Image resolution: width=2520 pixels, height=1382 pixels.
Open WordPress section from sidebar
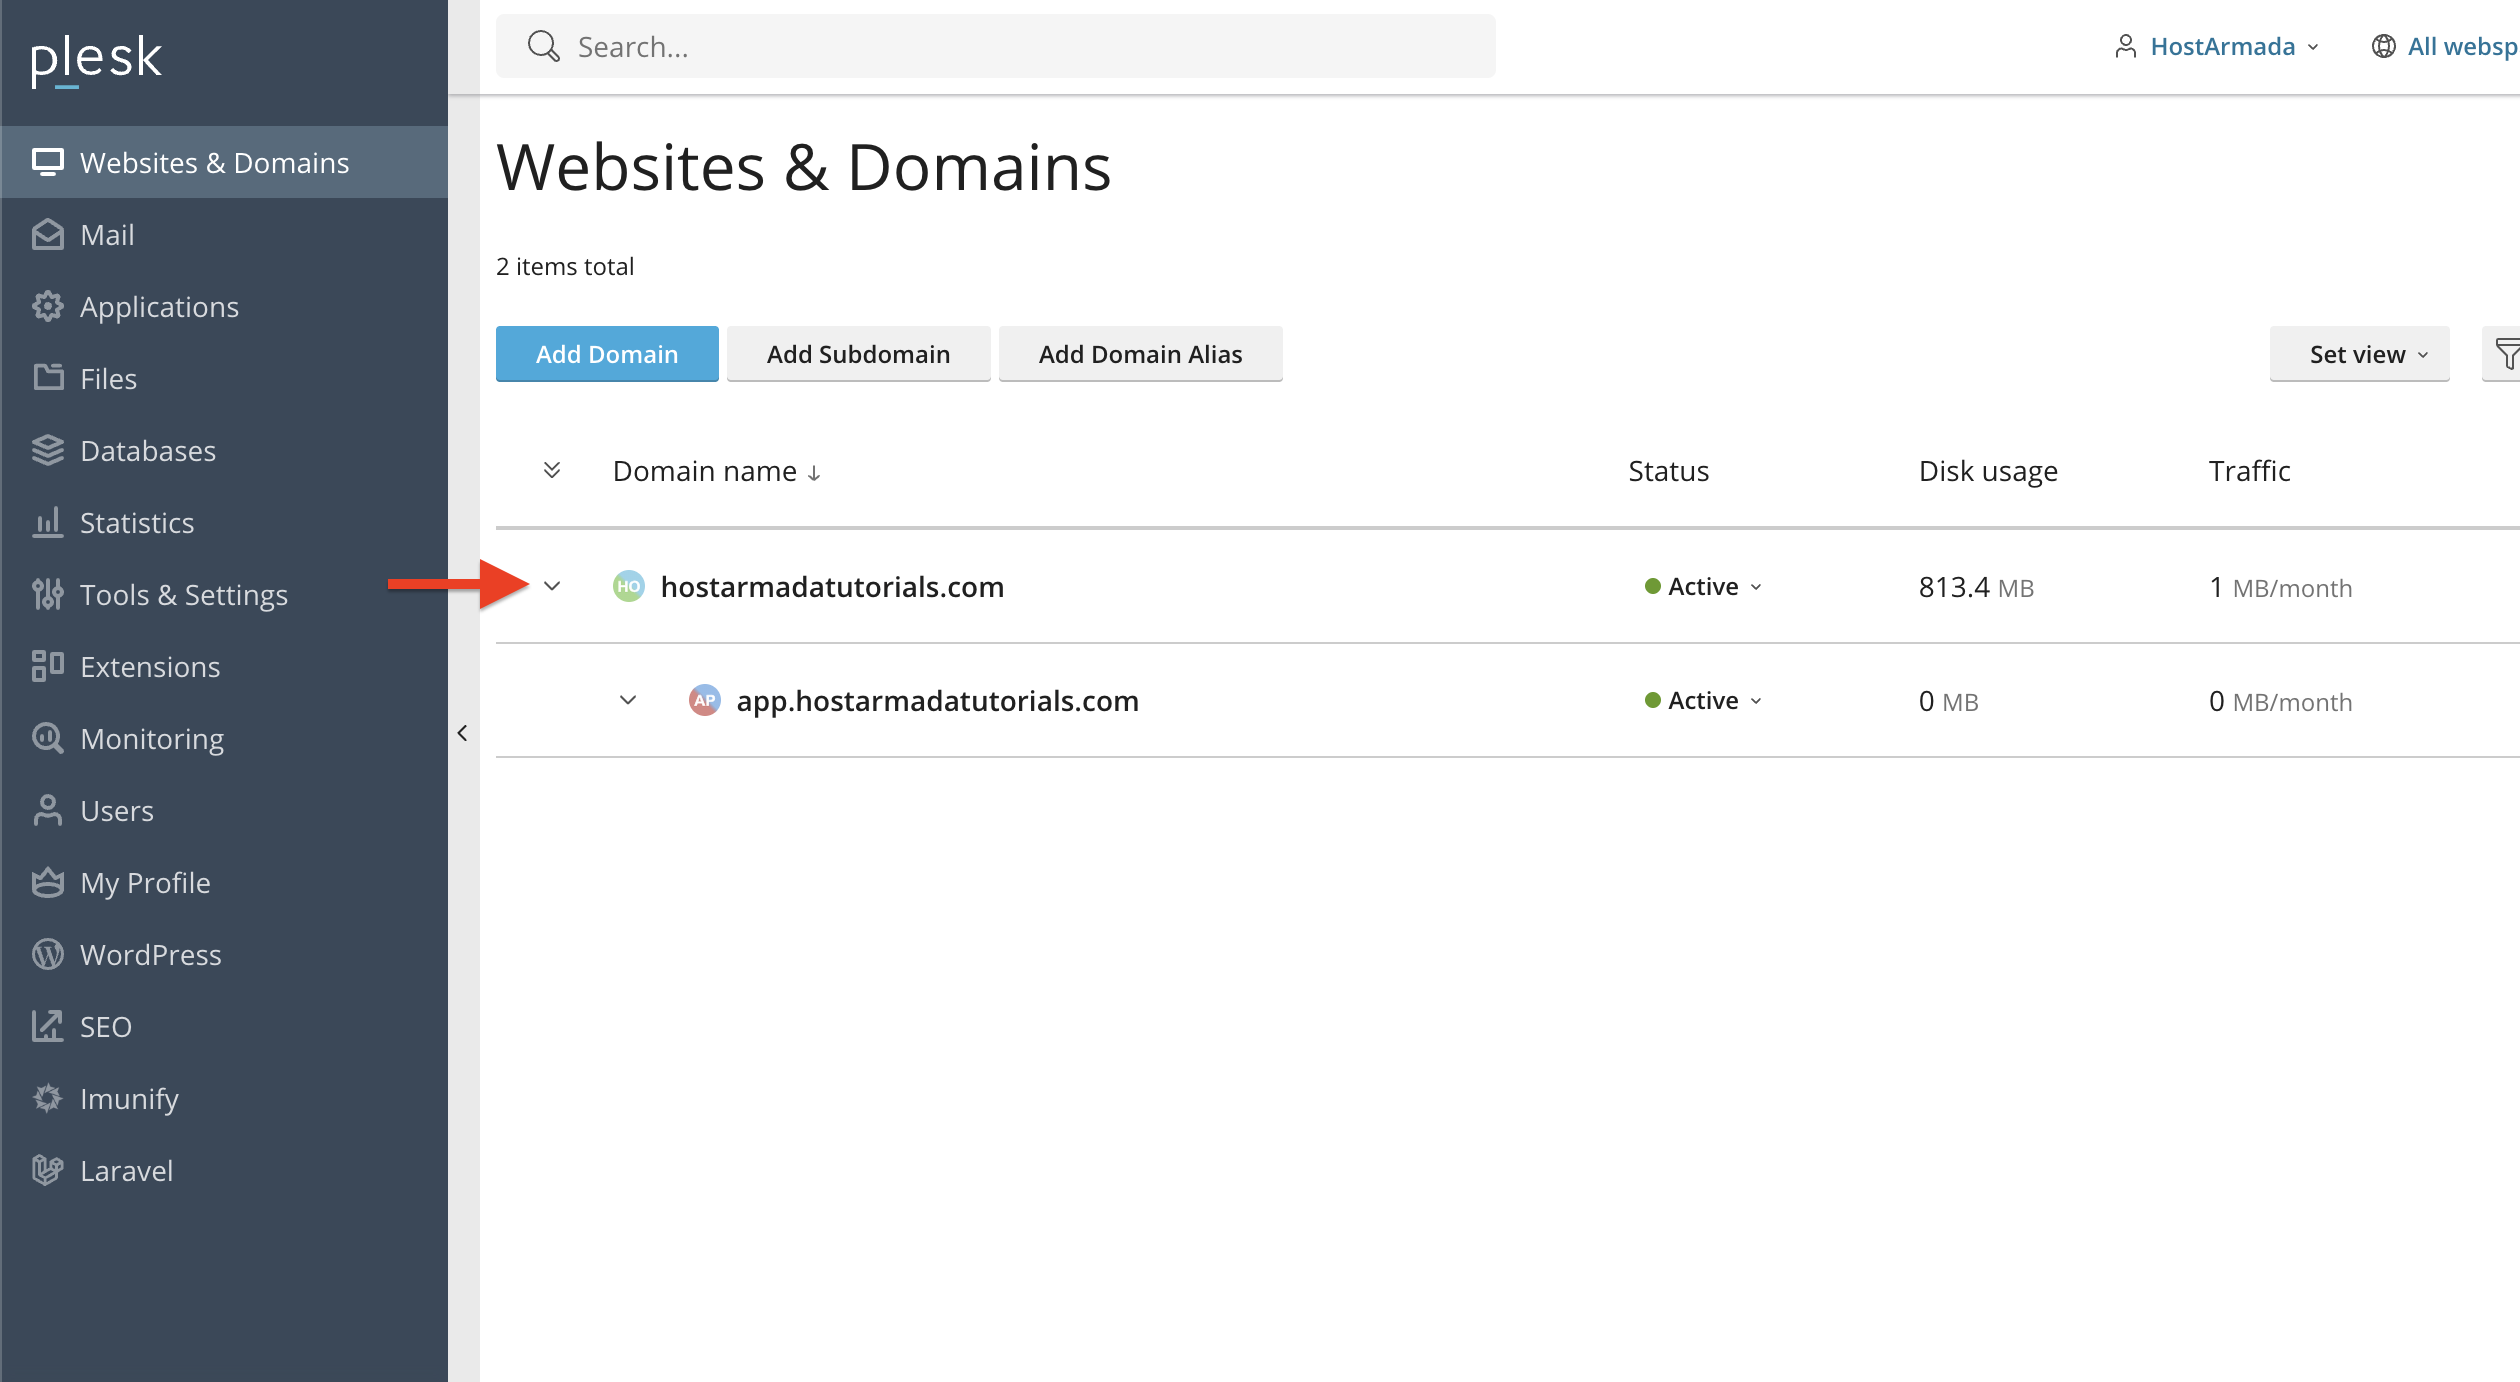(224, 954)
